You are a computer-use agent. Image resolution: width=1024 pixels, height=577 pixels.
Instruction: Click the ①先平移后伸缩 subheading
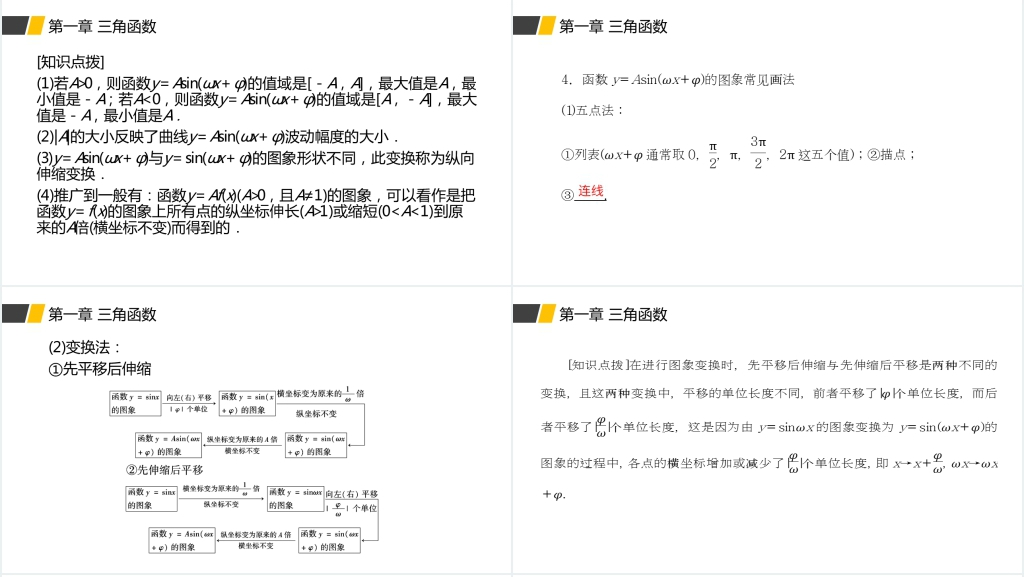(100, 369)
